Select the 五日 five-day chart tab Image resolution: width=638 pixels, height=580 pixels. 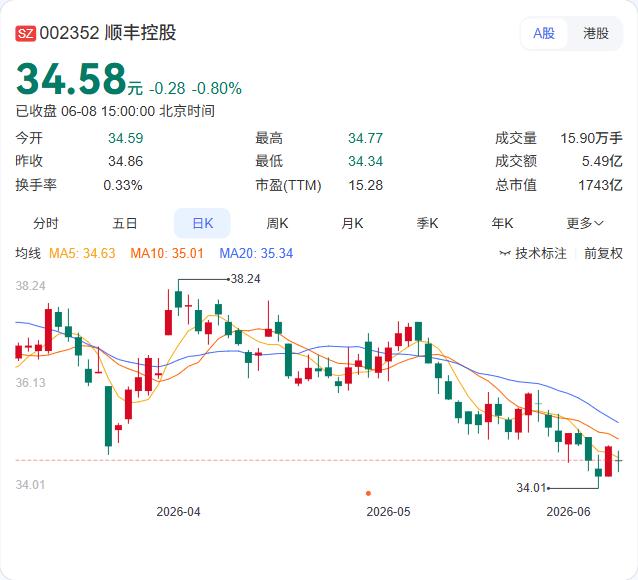[x=125, y=223]
